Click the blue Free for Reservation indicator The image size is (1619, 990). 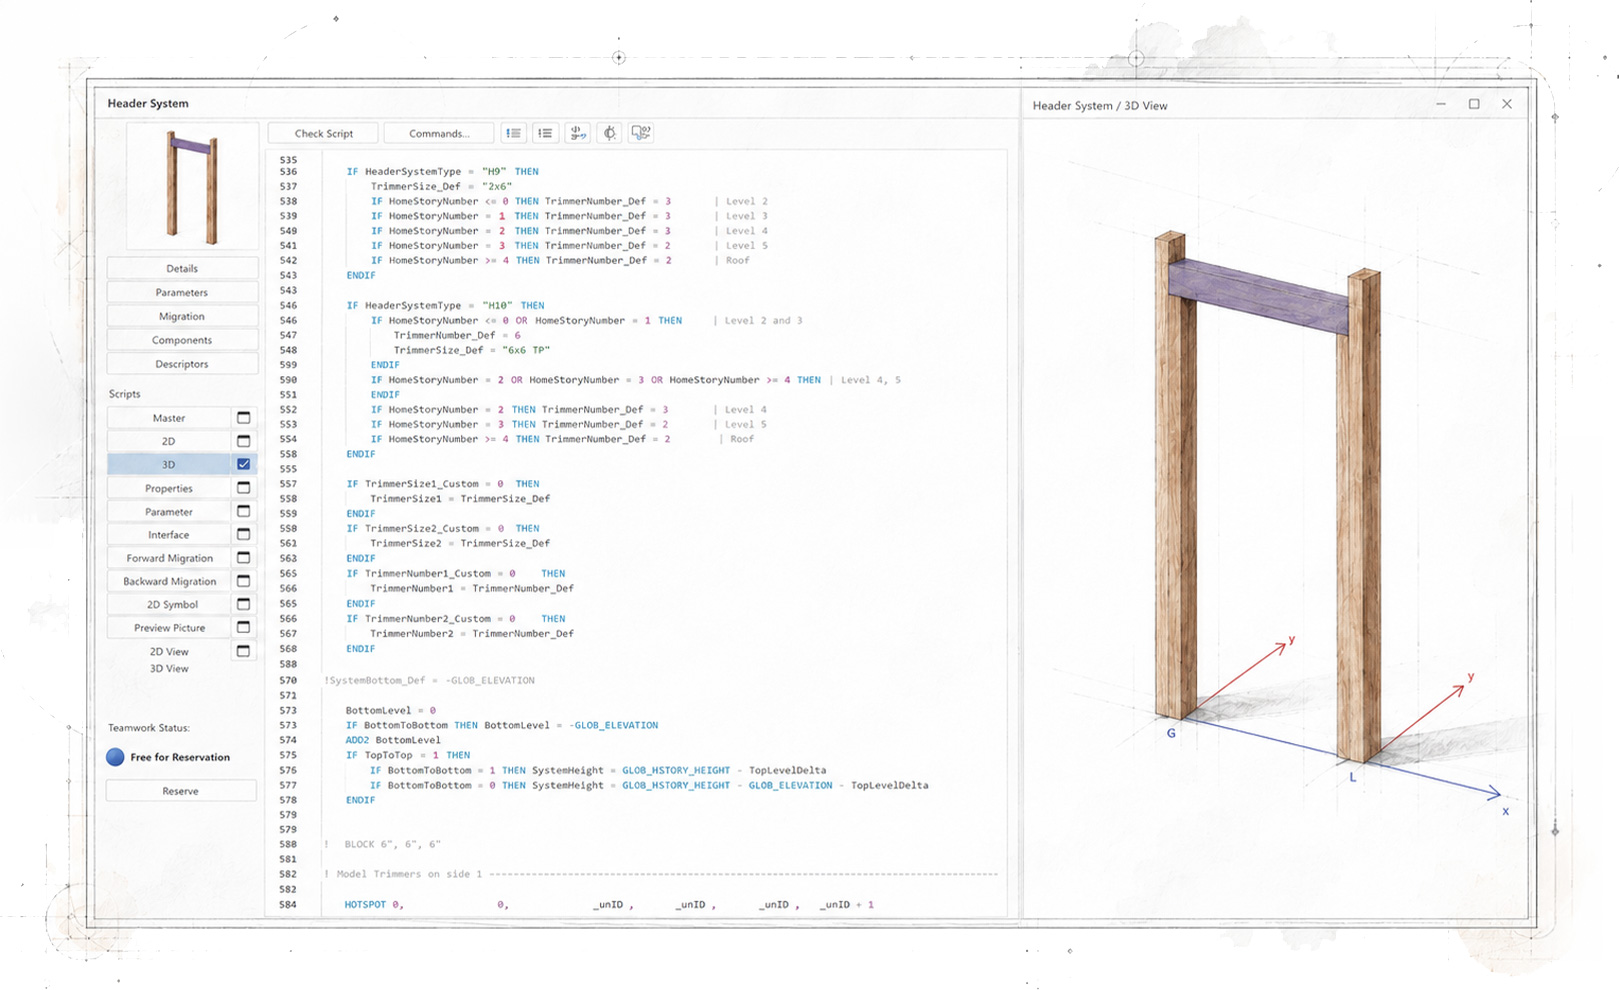point(115,757)
